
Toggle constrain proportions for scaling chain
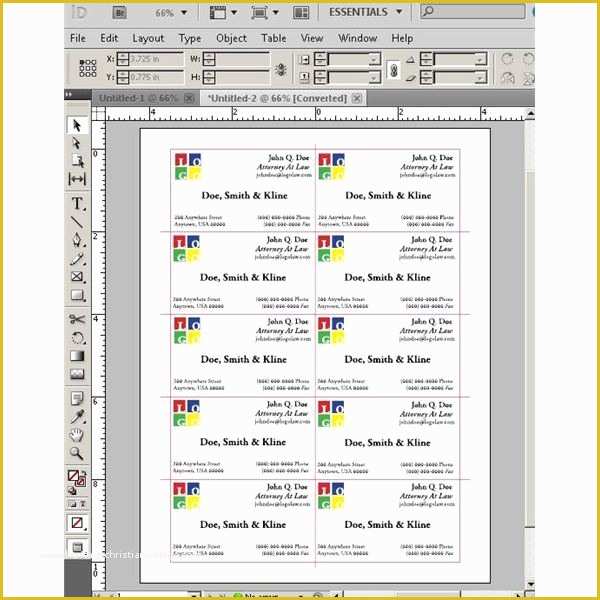point(394,70)
